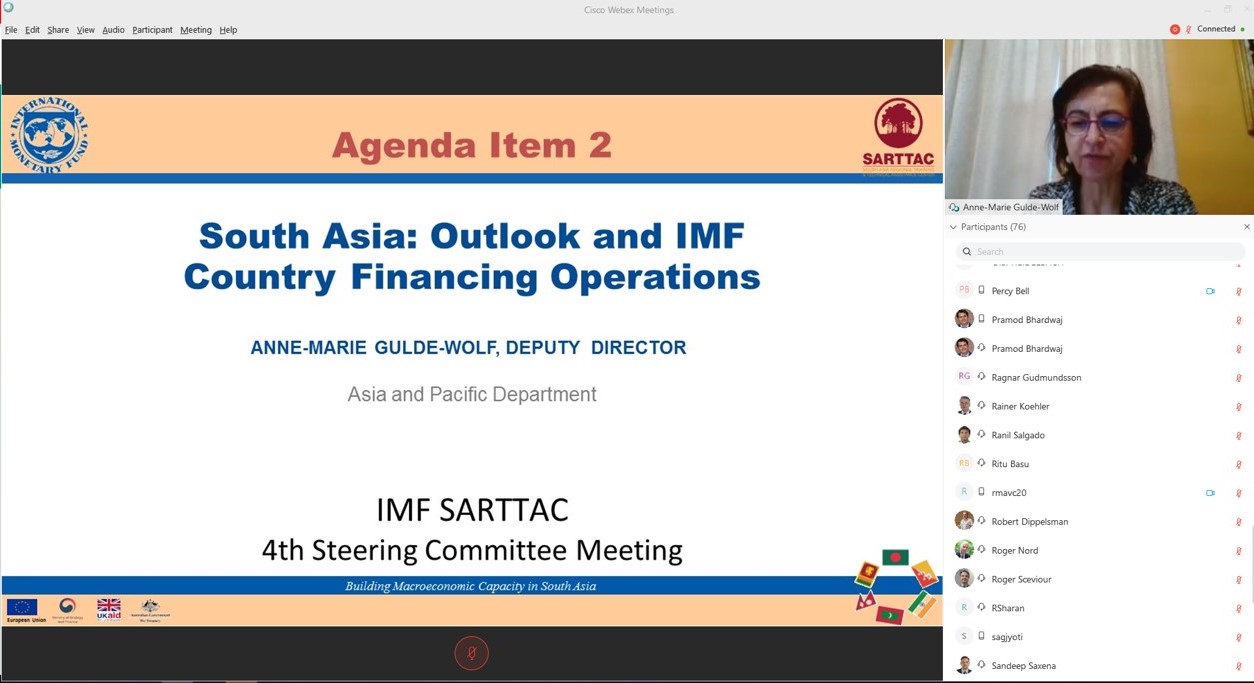Toggle Percy Bell's muted microphone icon
1254x683 pixels.
[x=1239, y=292]
